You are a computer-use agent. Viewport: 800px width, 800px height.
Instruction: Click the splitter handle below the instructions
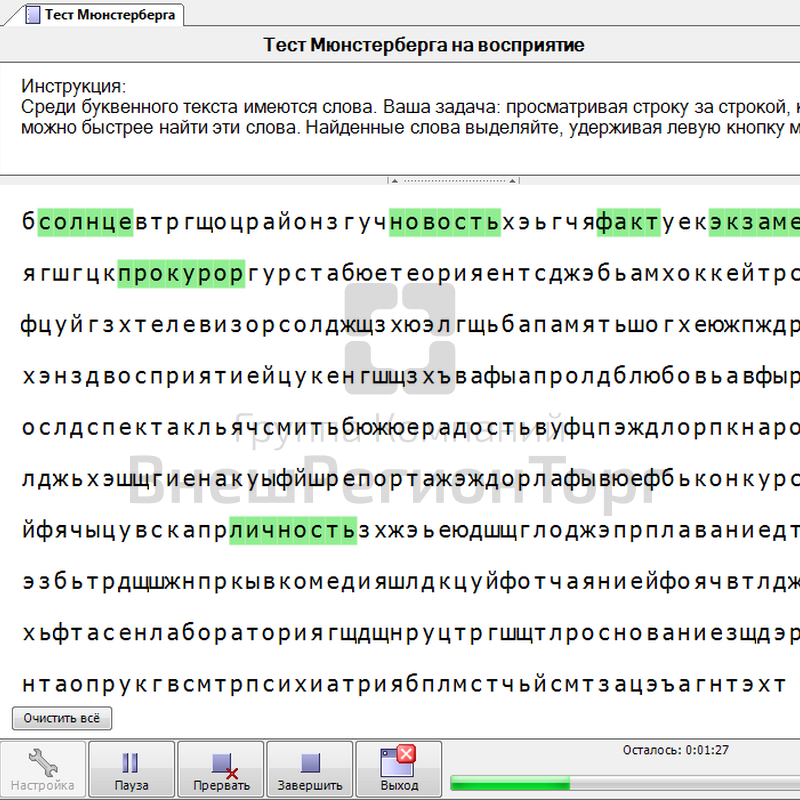click(456, 181)
